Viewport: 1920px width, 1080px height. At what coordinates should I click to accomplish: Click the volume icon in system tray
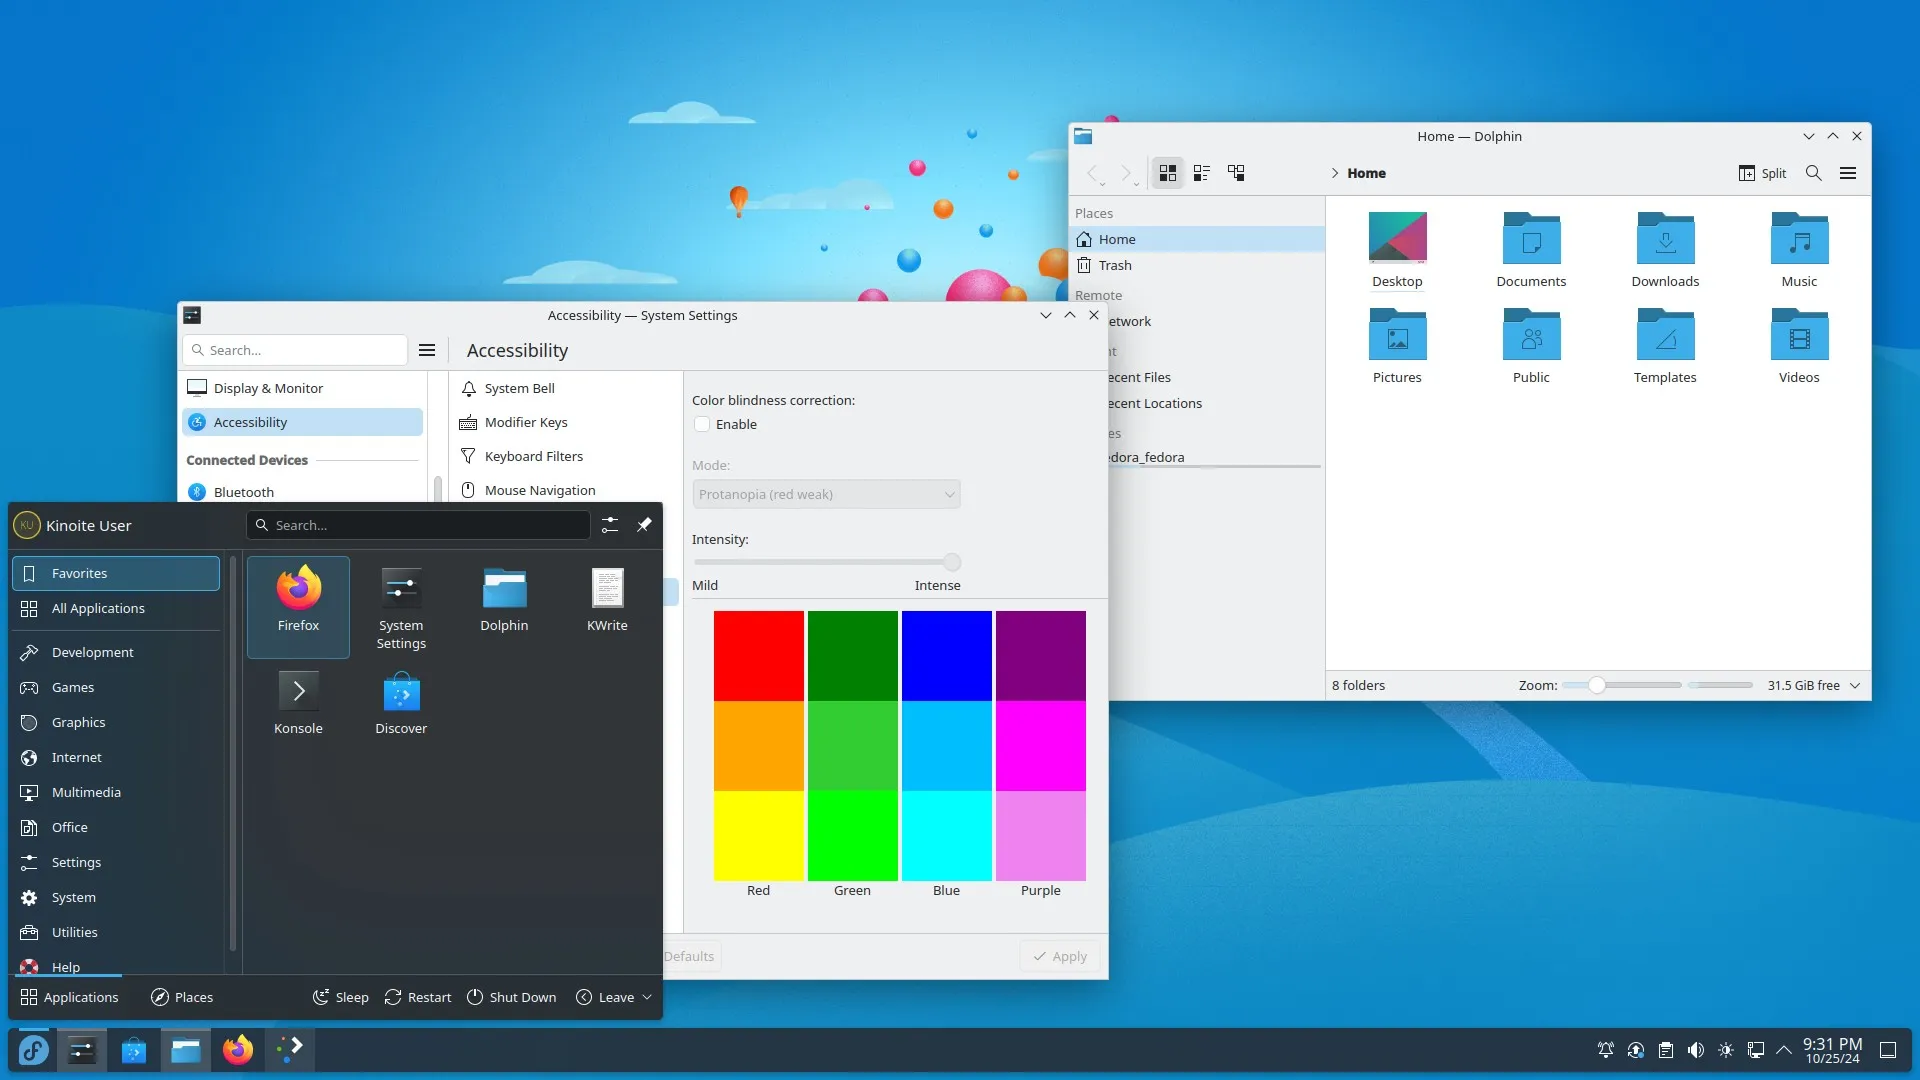1695,1050
